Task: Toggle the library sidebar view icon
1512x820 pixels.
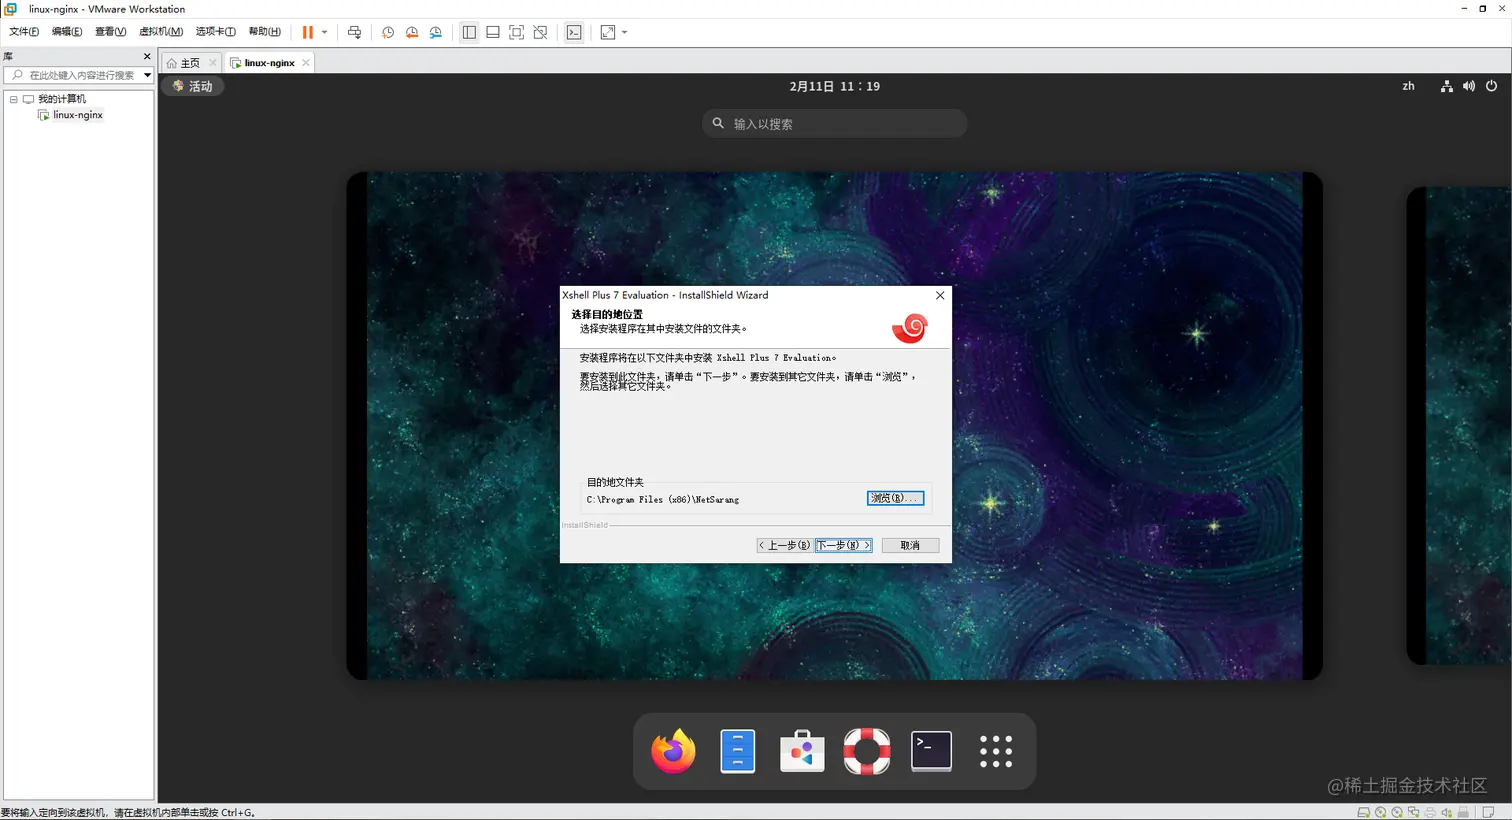Action: [469, 32]
